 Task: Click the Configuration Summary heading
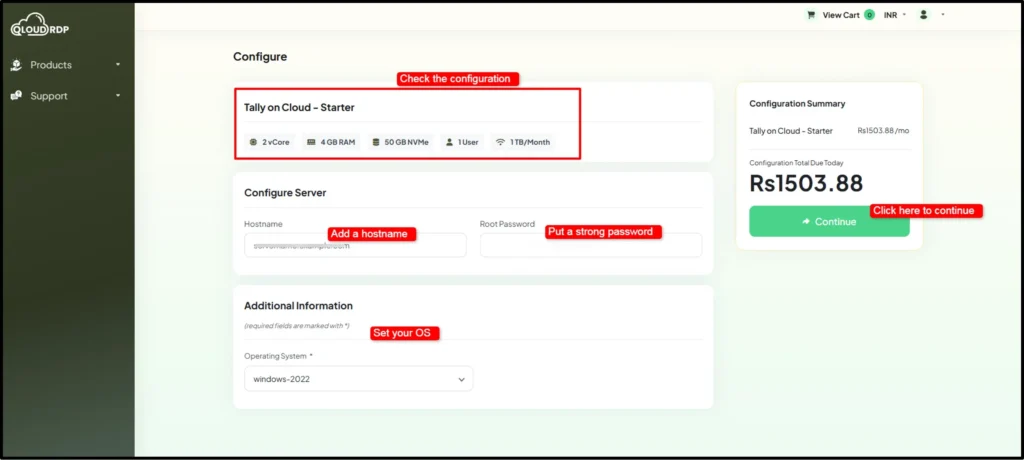[797, 103]
